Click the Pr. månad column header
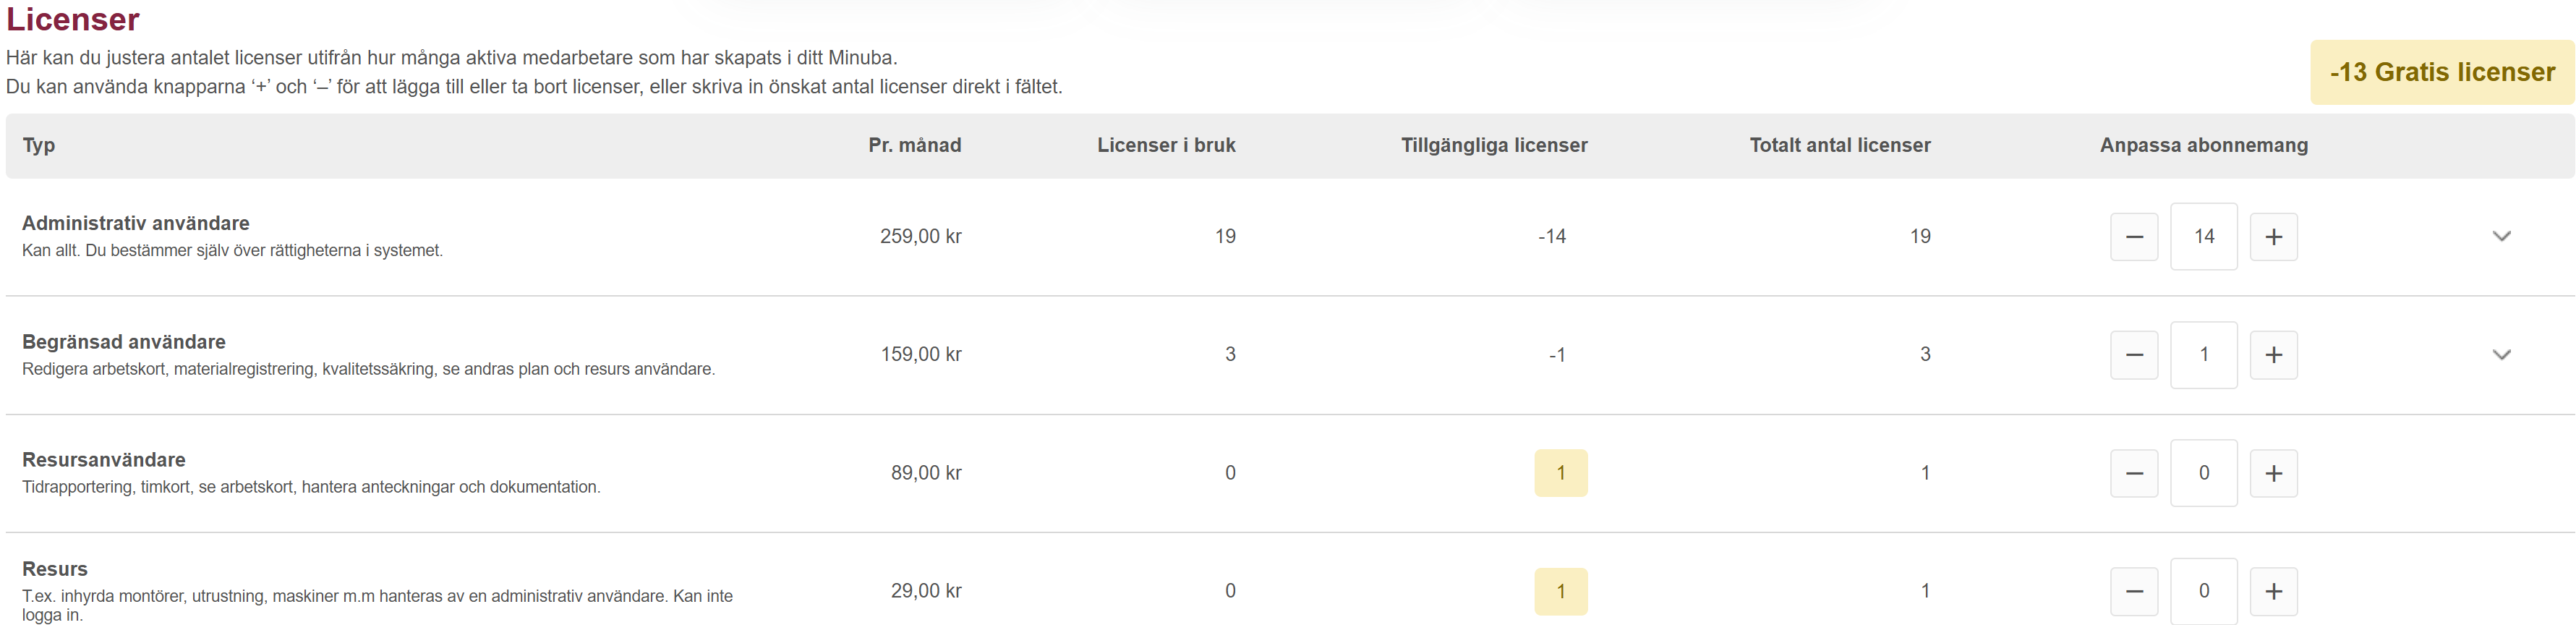 tap(914, 145)
